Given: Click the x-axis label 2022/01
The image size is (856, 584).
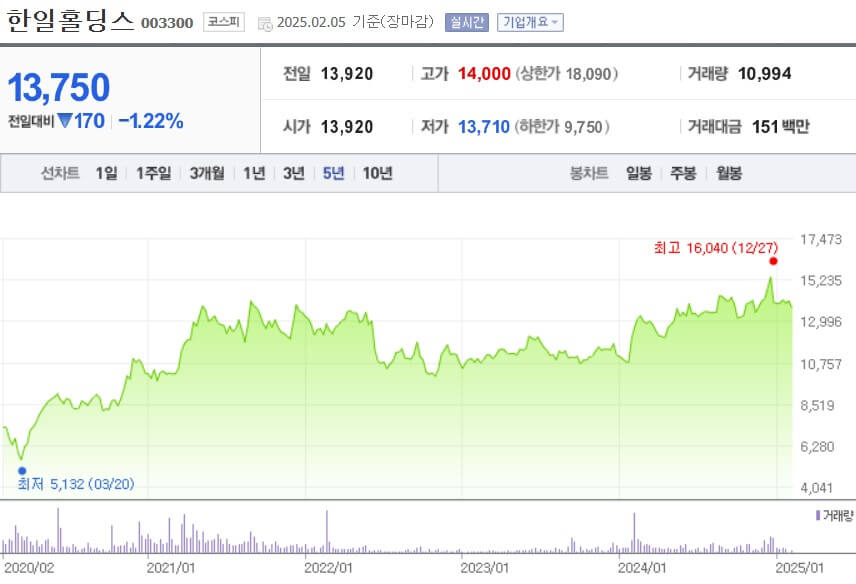Looking at the screenshot, I should tap(328, 568).
